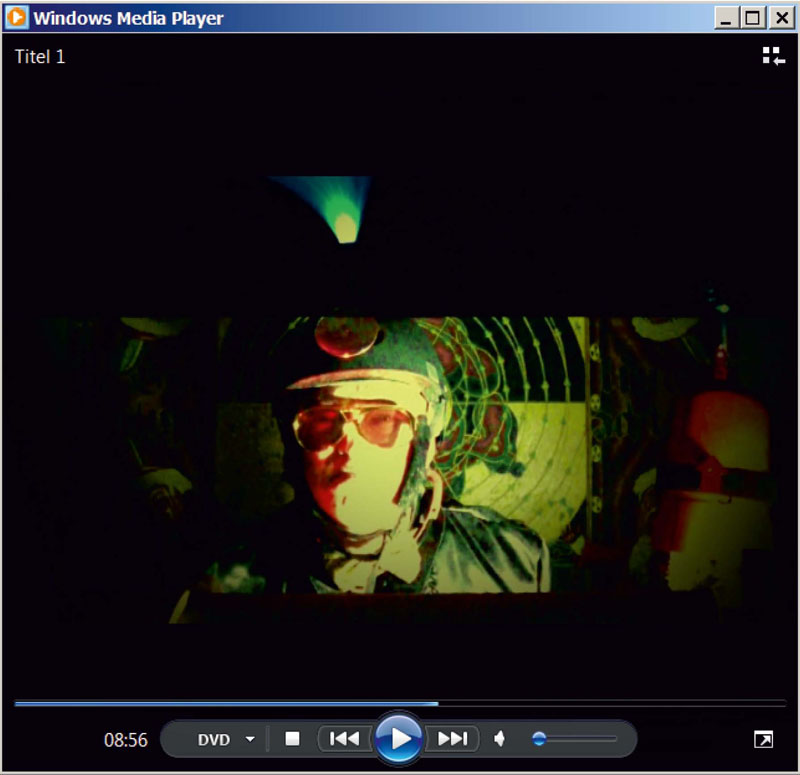
Task: Adjust the volume slider
Action: (x=574, y=738)
